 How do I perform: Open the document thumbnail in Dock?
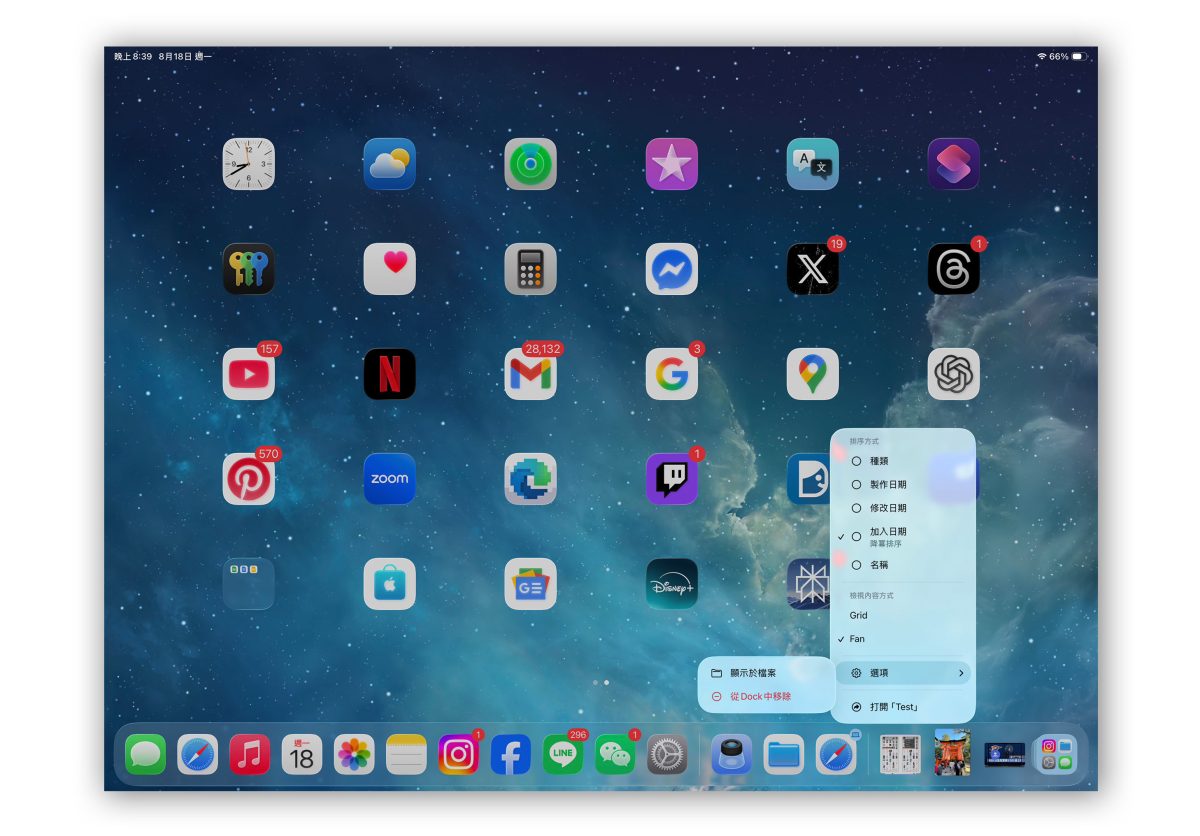[x=900, y=755]
